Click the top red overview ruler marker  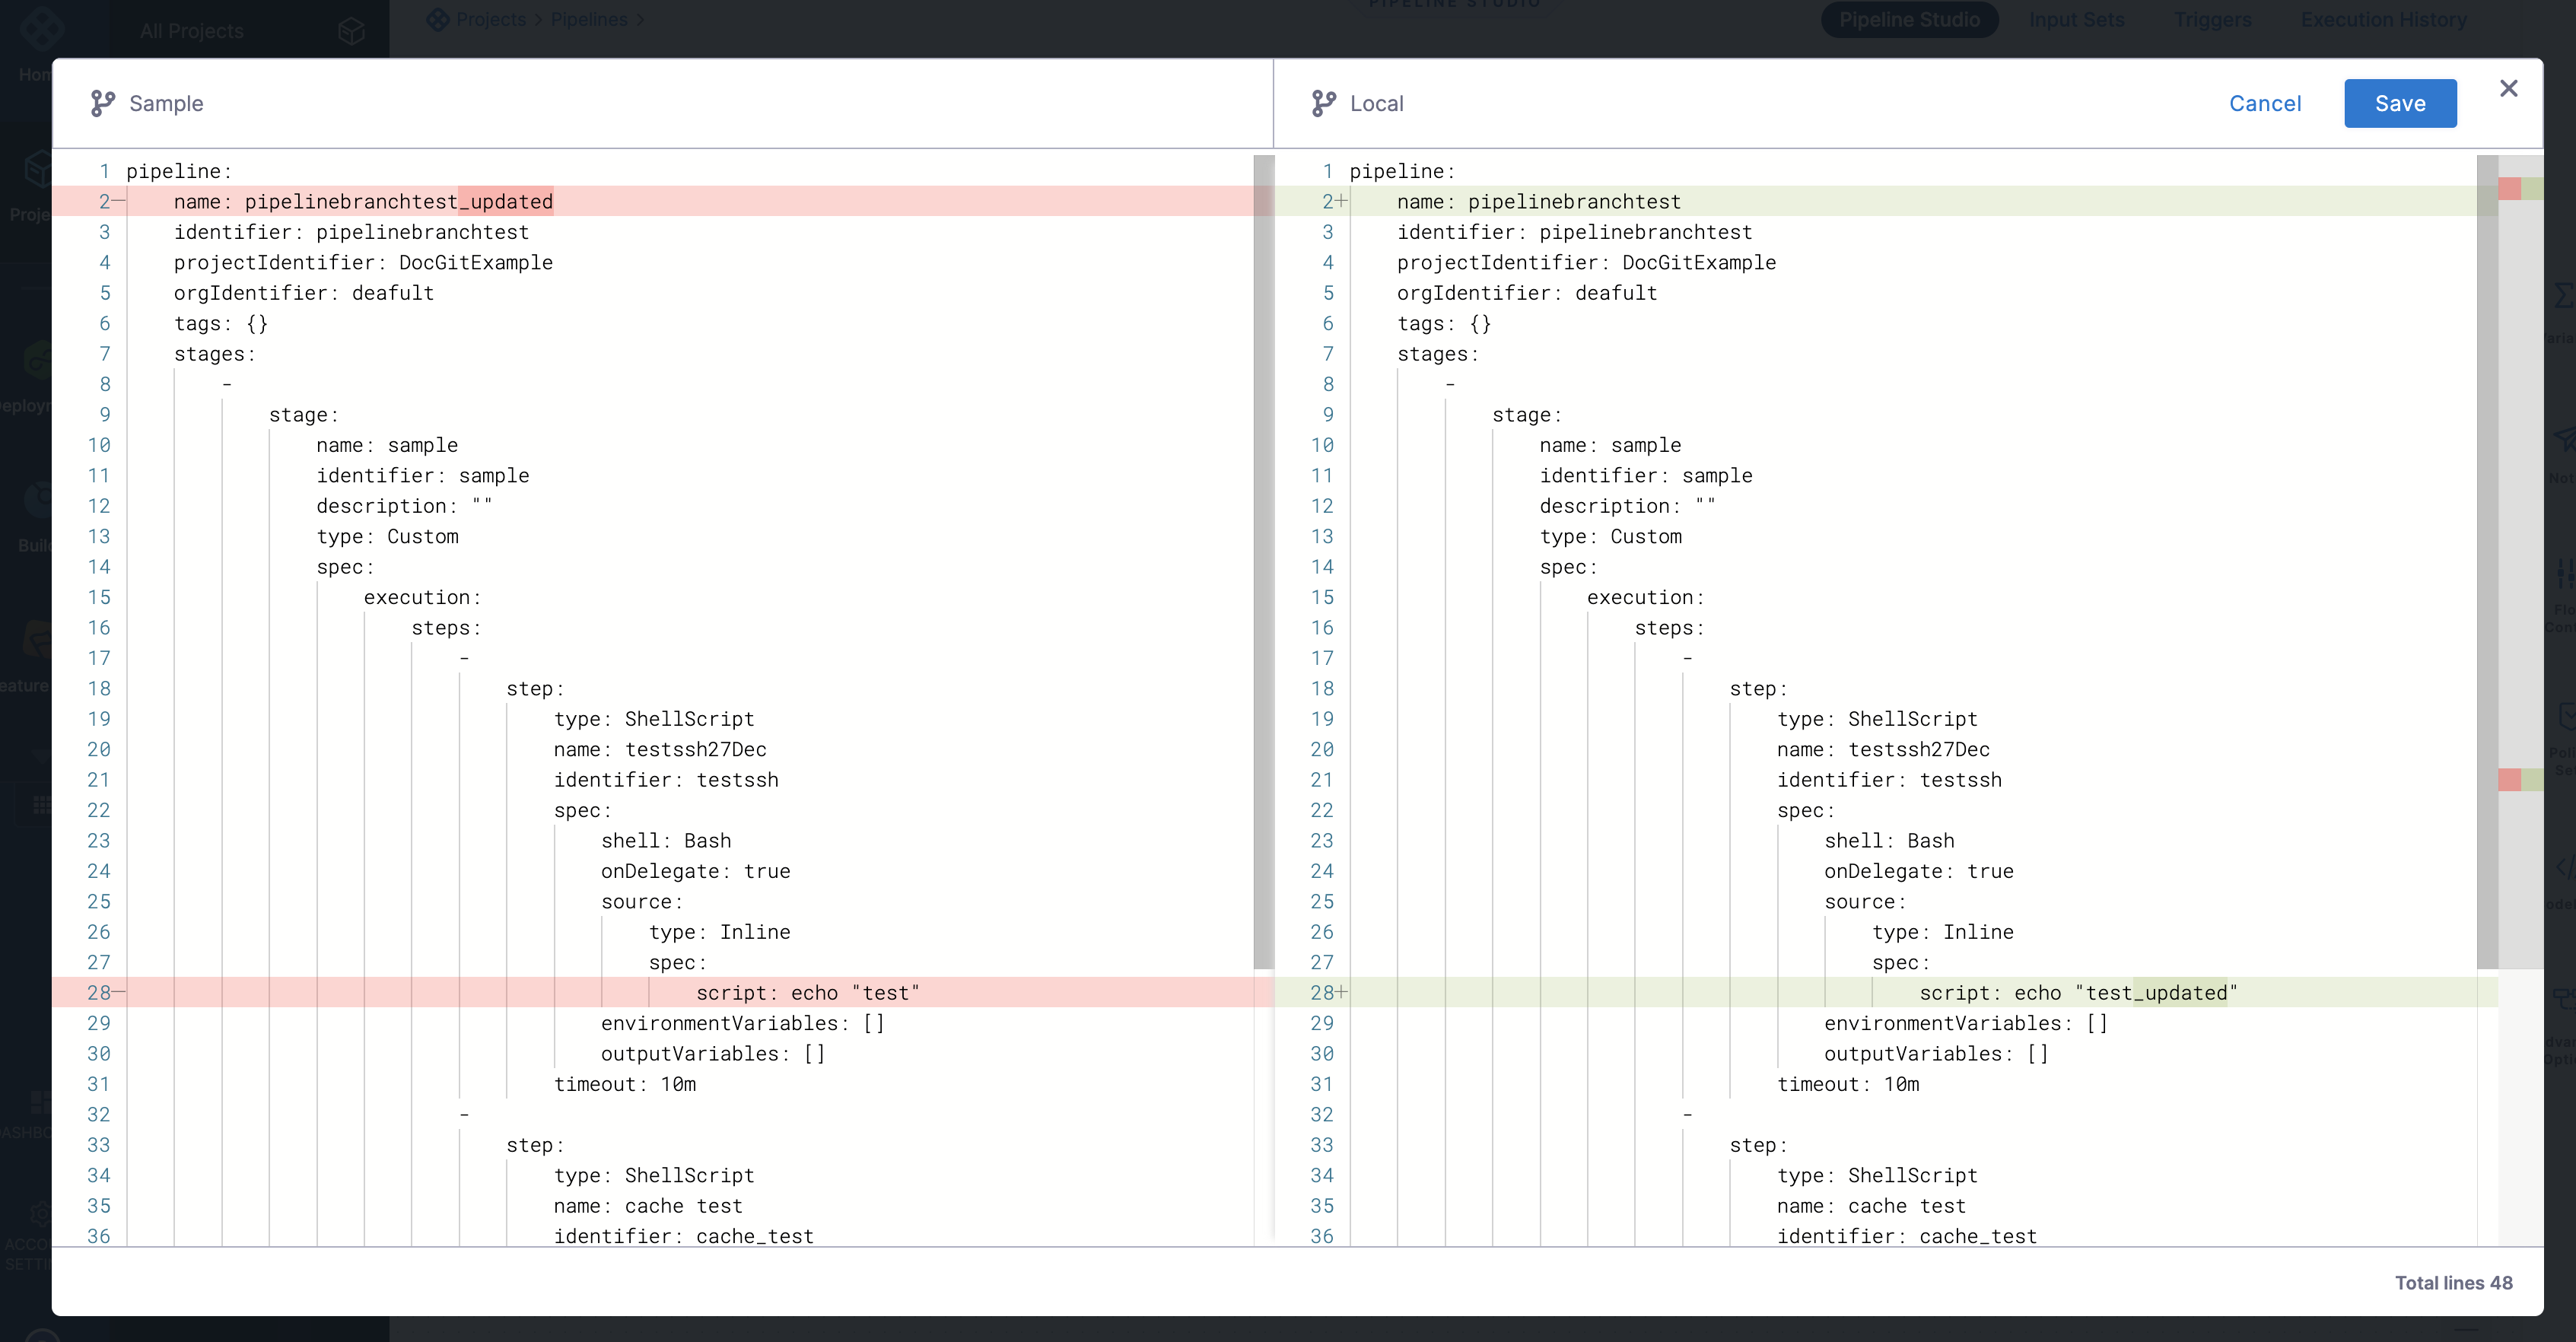pyautogui.click(x=2509, y=189)
